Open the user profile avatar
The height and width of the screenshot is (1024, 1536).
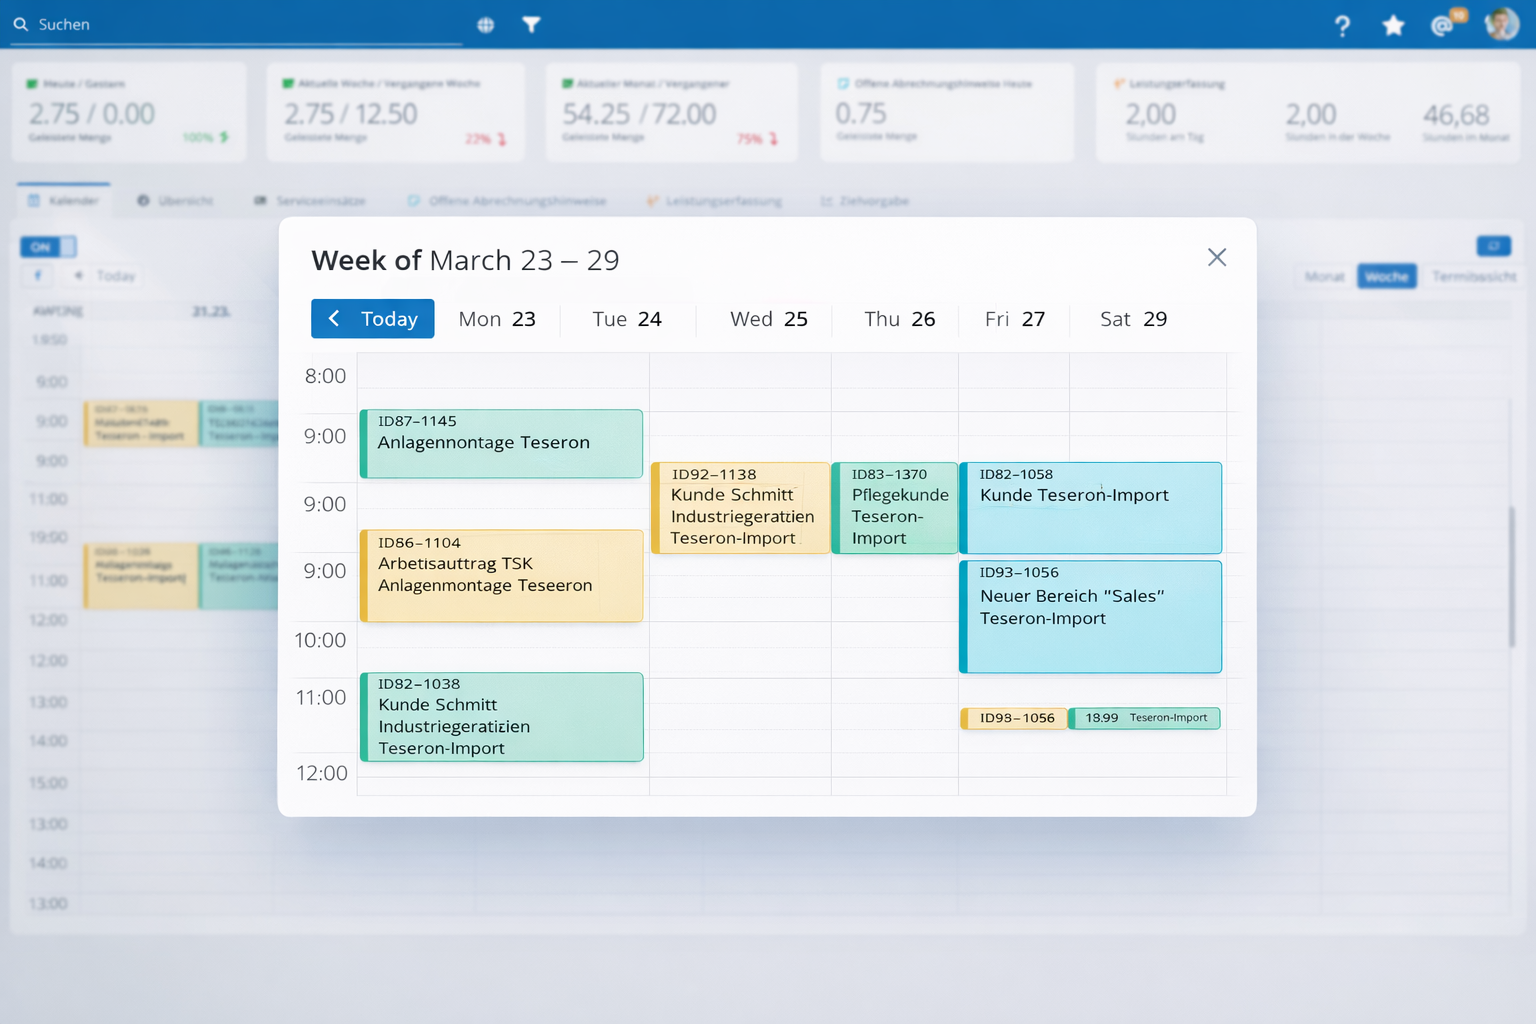pyautogui.click(x=1501, y=24)
